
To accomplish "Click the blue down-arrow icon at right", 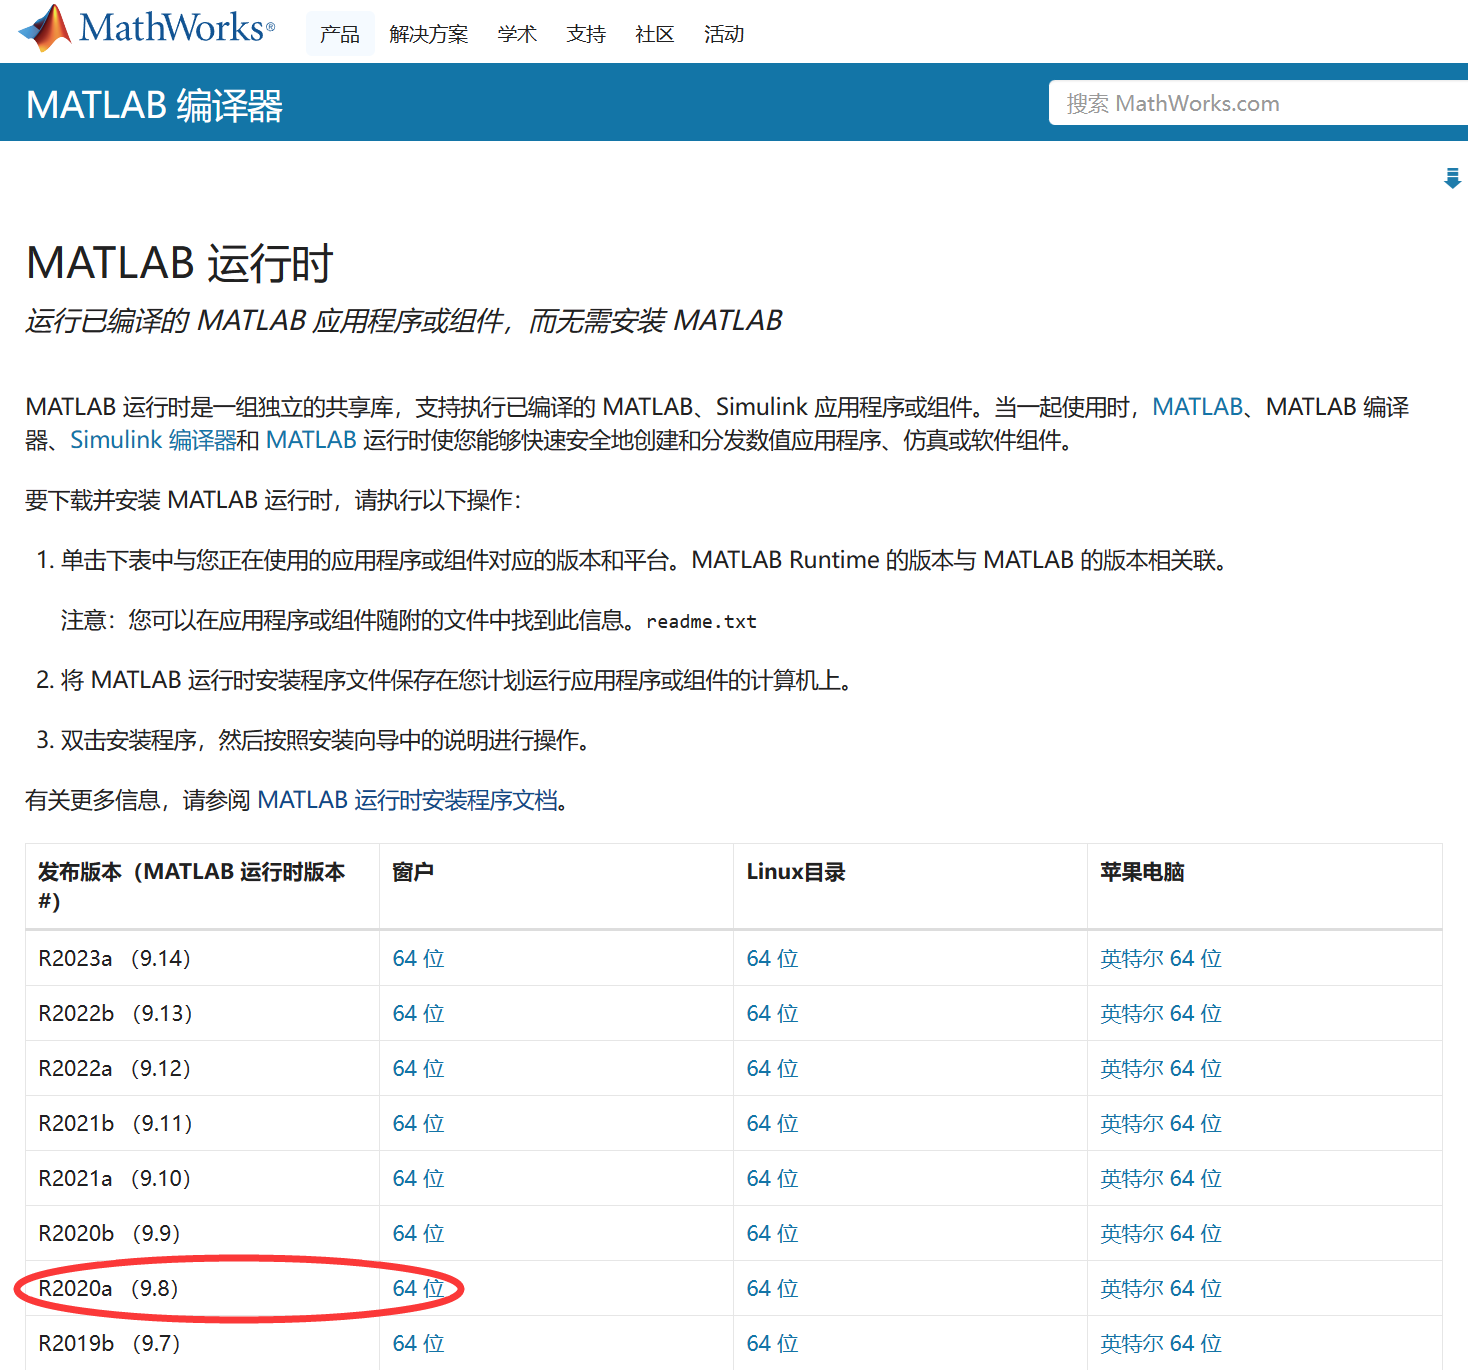I will coord(1452,179).
